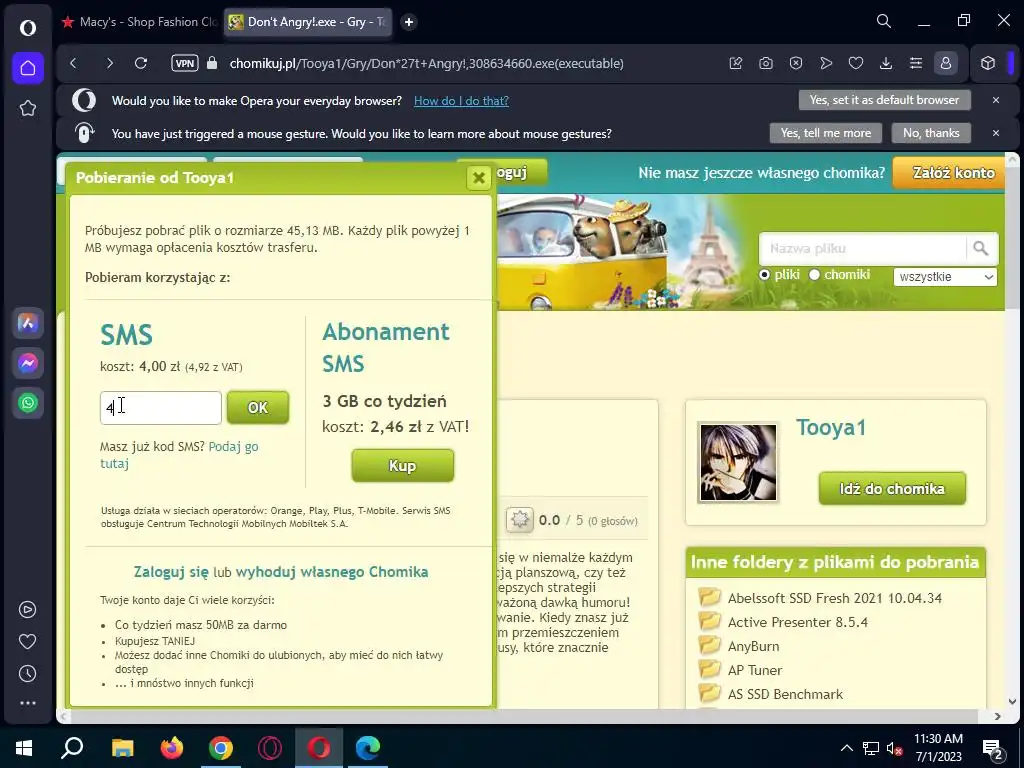The height and width of the screenshot is (768, 1024).
Task: Open Start Page home sidebar icon
Action: click(27, 68)
